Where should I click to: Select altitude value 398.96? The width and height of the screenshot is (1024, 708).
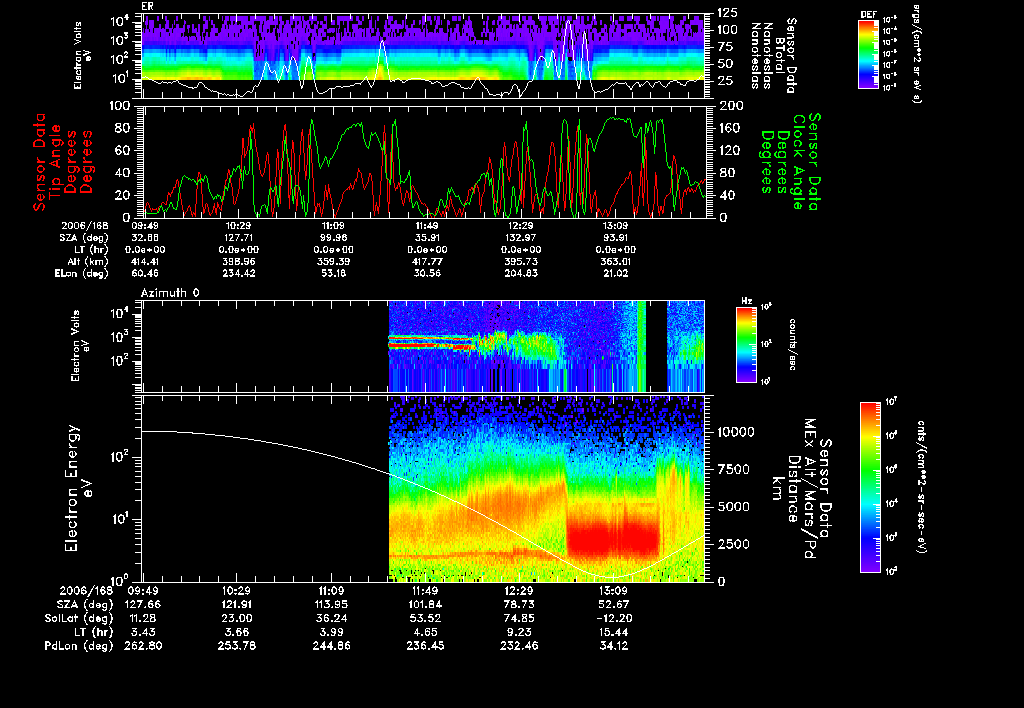coord(238,261)
